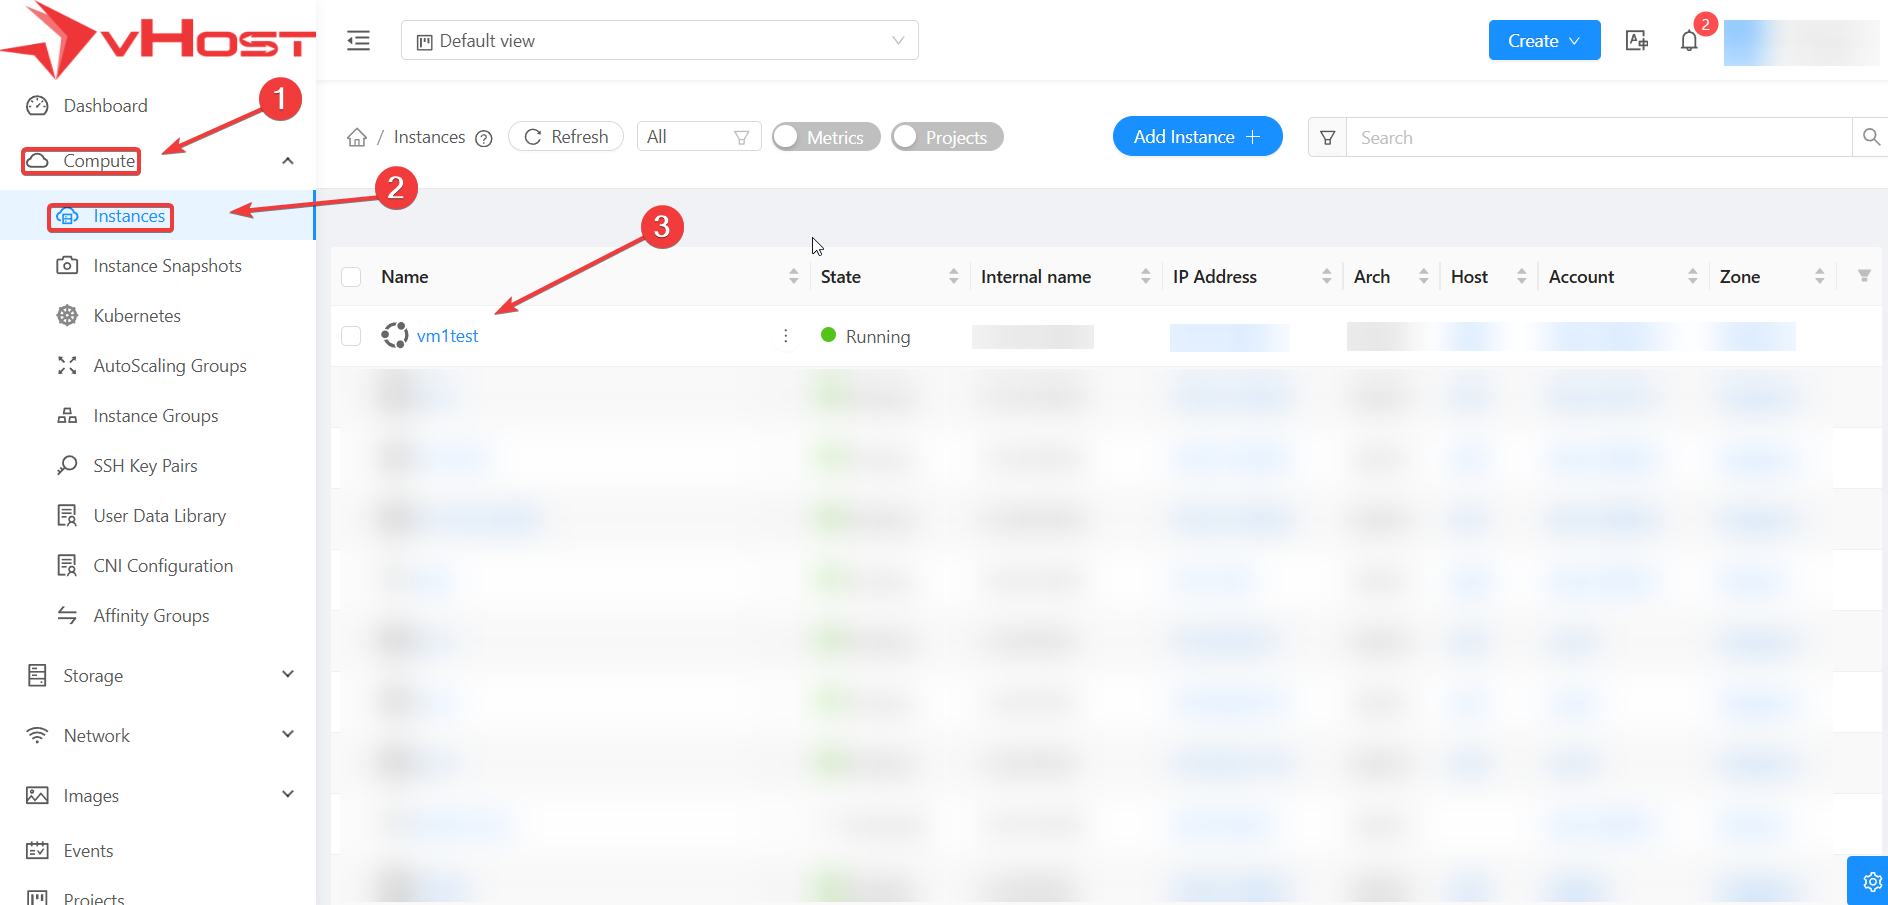Screen dimensions: 1888x905
Task: Click the search magnifier icon
Action: coord(1871,137)
